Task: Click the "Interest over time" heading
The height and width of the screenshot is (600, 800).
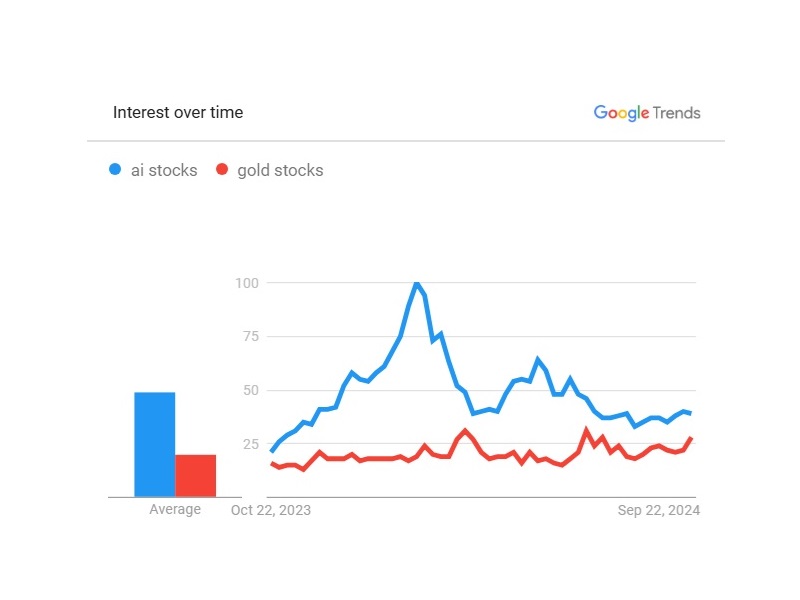Action: 178,112
